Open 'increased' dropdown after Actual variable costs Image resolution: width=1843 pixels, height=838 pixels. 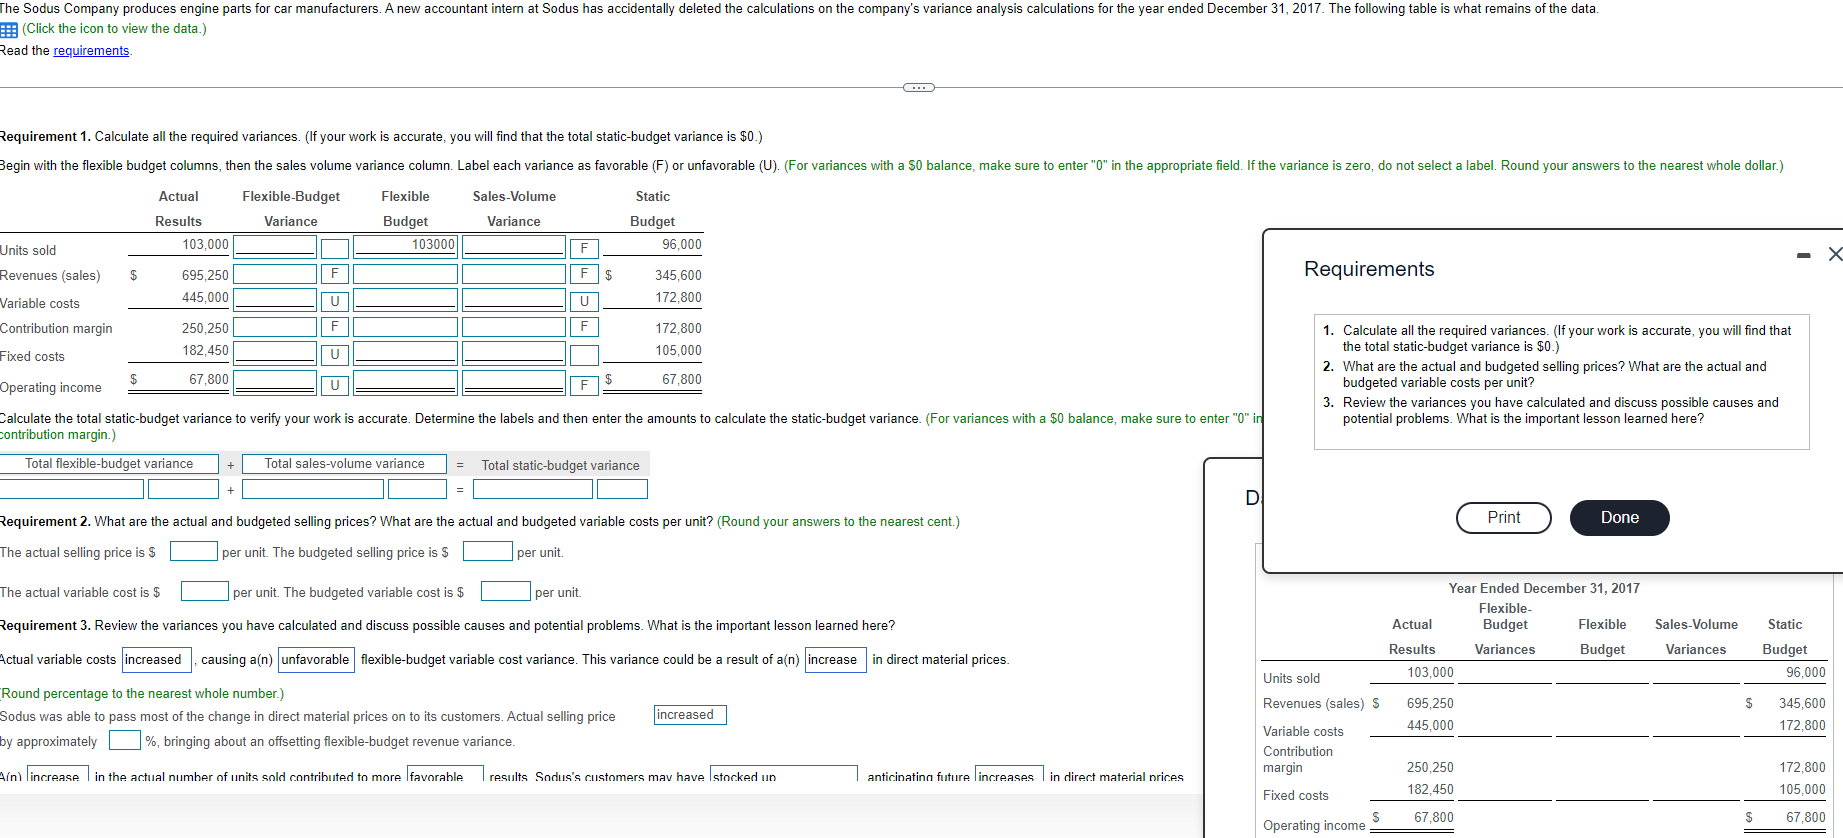click(x=158, y=660)
